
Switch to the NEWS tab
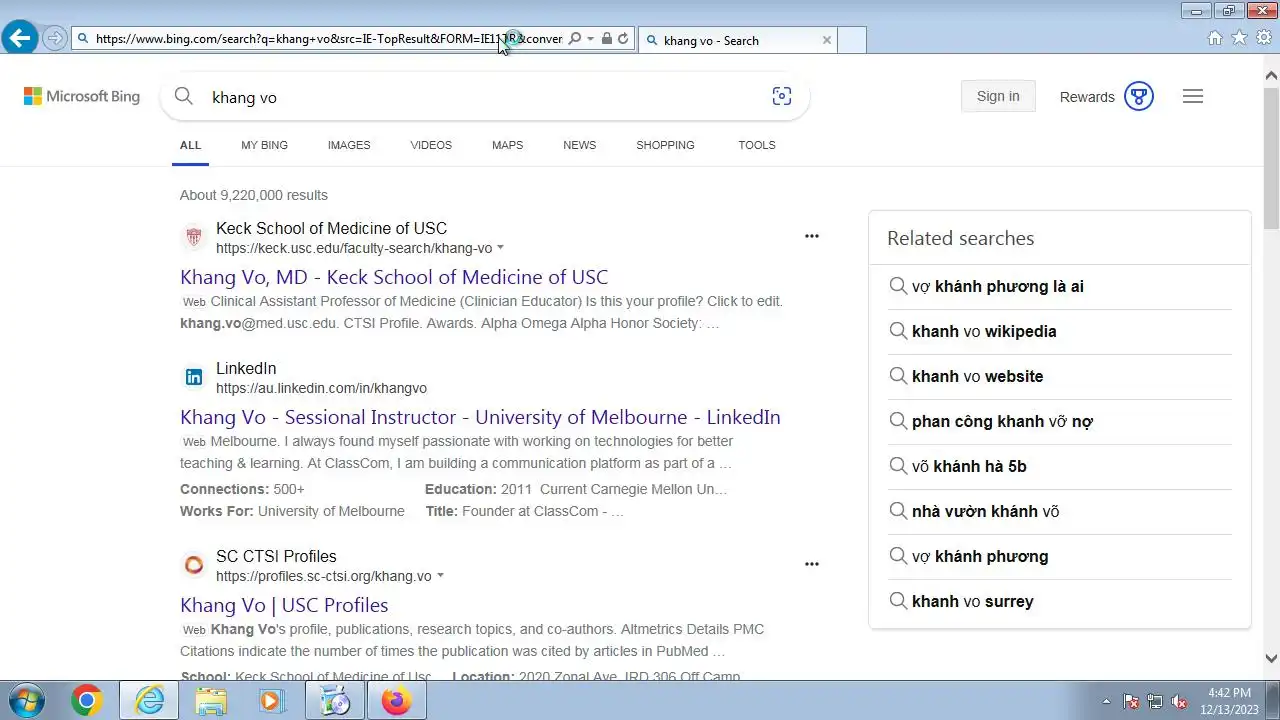click(x=579, y=145)
